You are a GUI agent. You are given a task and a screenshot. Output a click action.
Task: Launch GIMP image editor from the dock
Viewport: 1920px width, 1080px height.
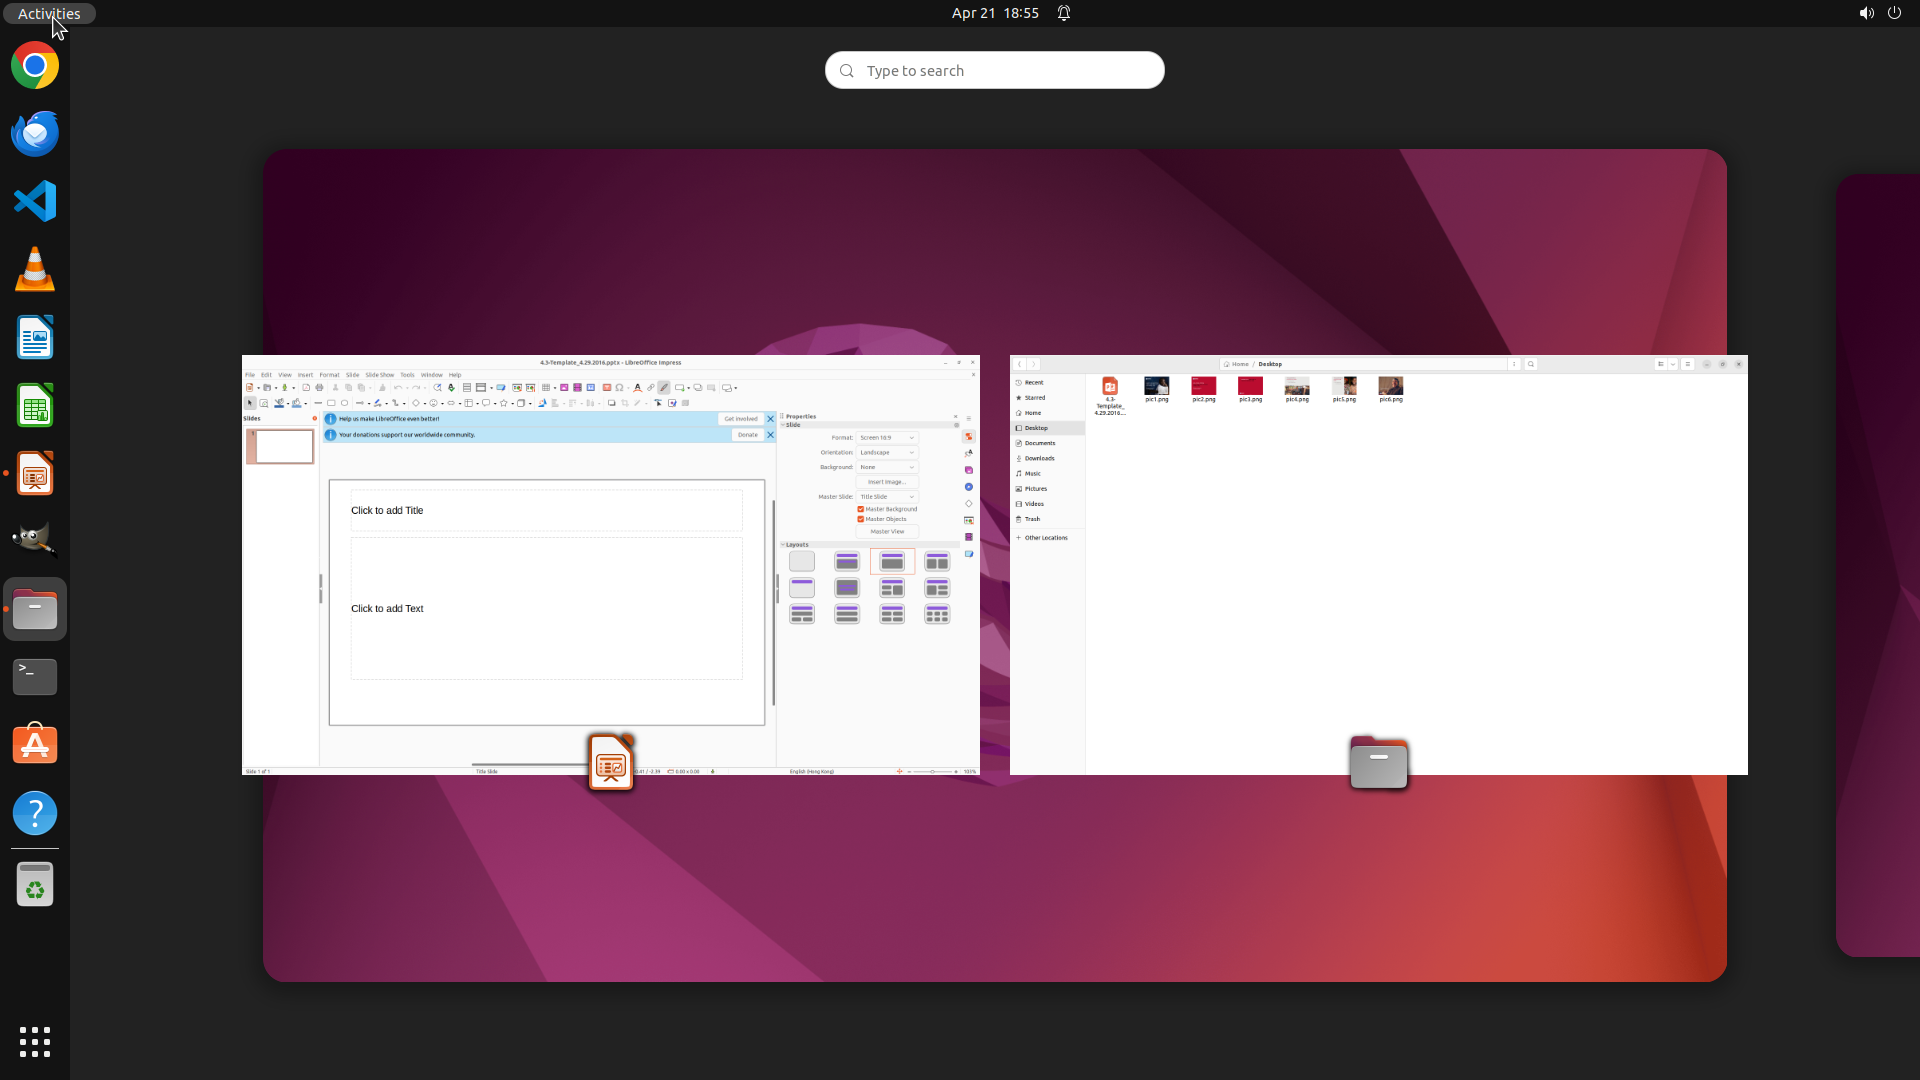click(x=35, y=541)
